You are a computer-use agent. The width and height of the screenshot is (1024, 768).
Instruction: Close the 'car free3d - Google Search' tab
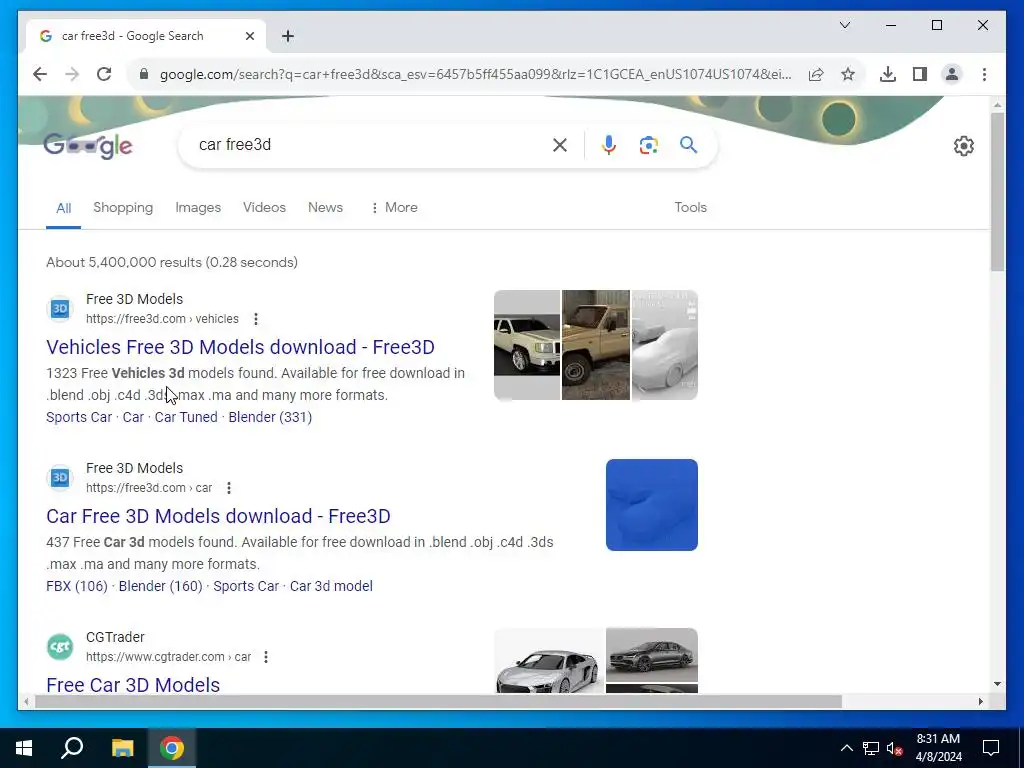coord(249,36)
